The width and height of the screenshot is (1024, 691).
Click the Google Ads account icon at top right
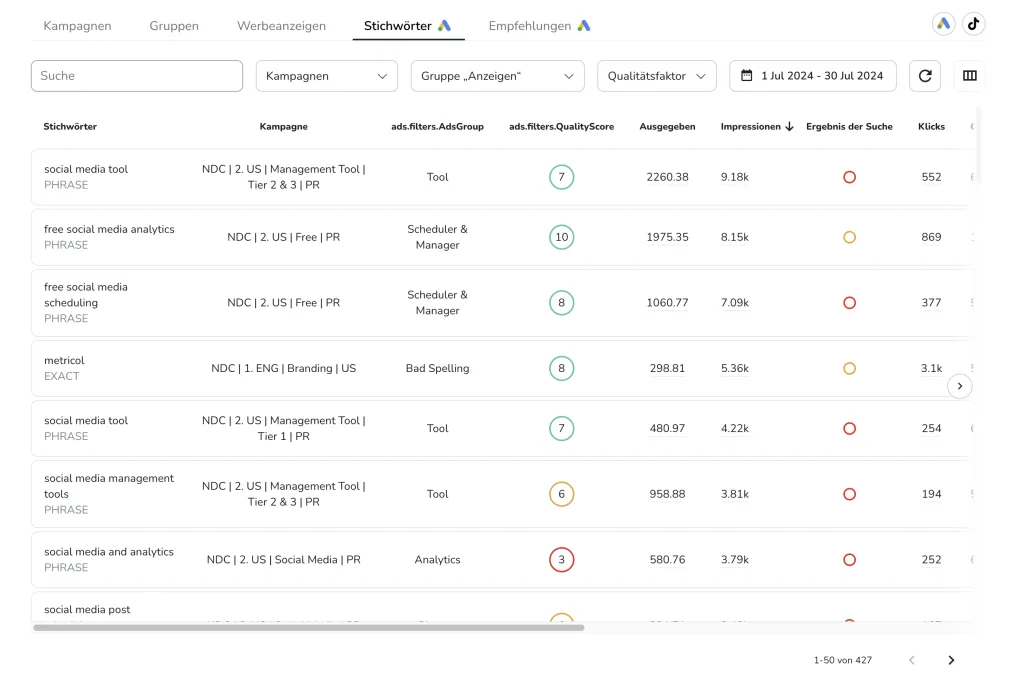[x=943, y=25]
